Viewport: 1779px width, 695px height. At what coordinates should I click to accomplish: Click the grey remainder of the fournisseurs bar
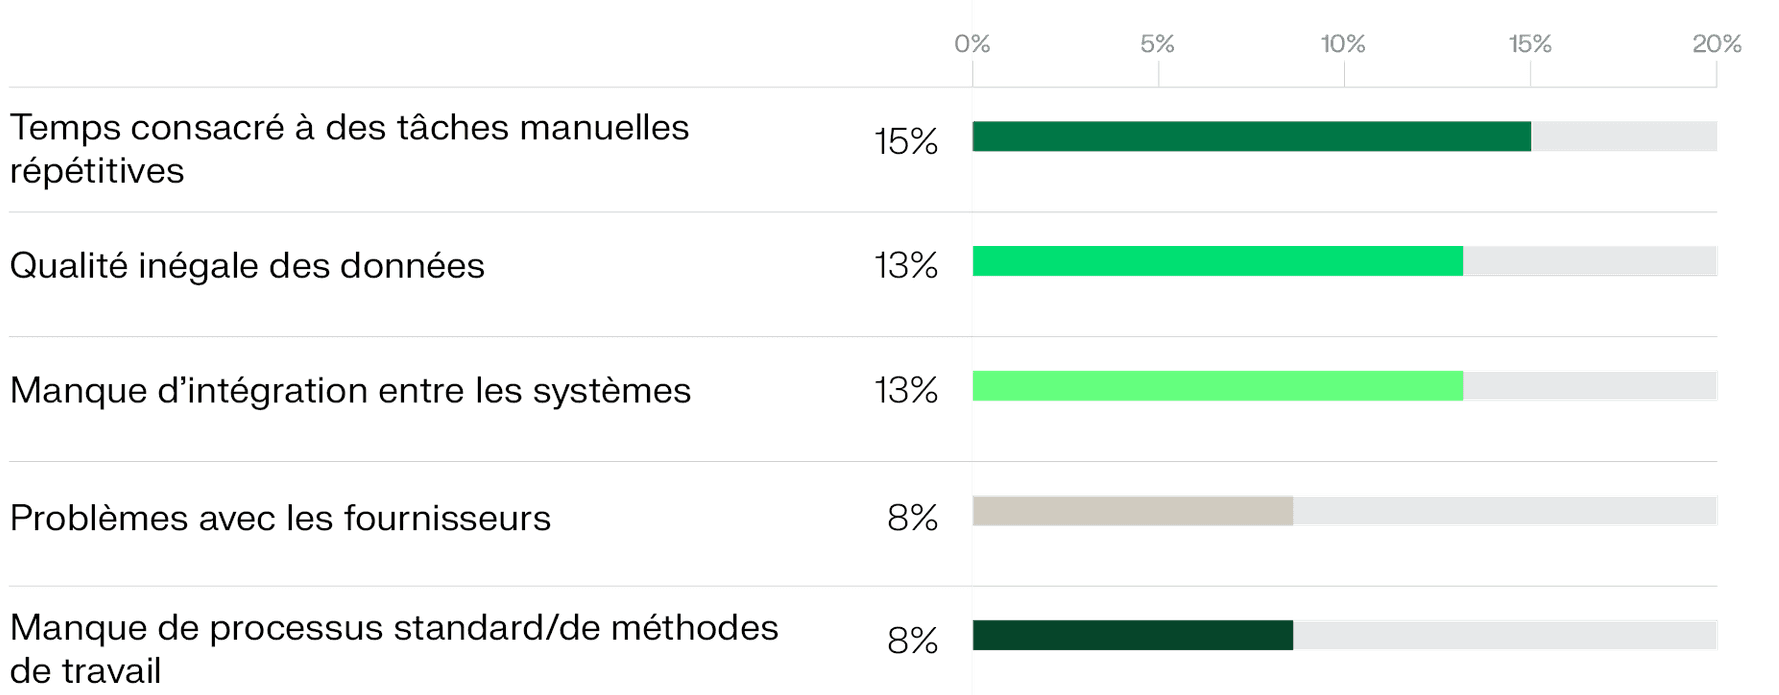coord(1505,511)
